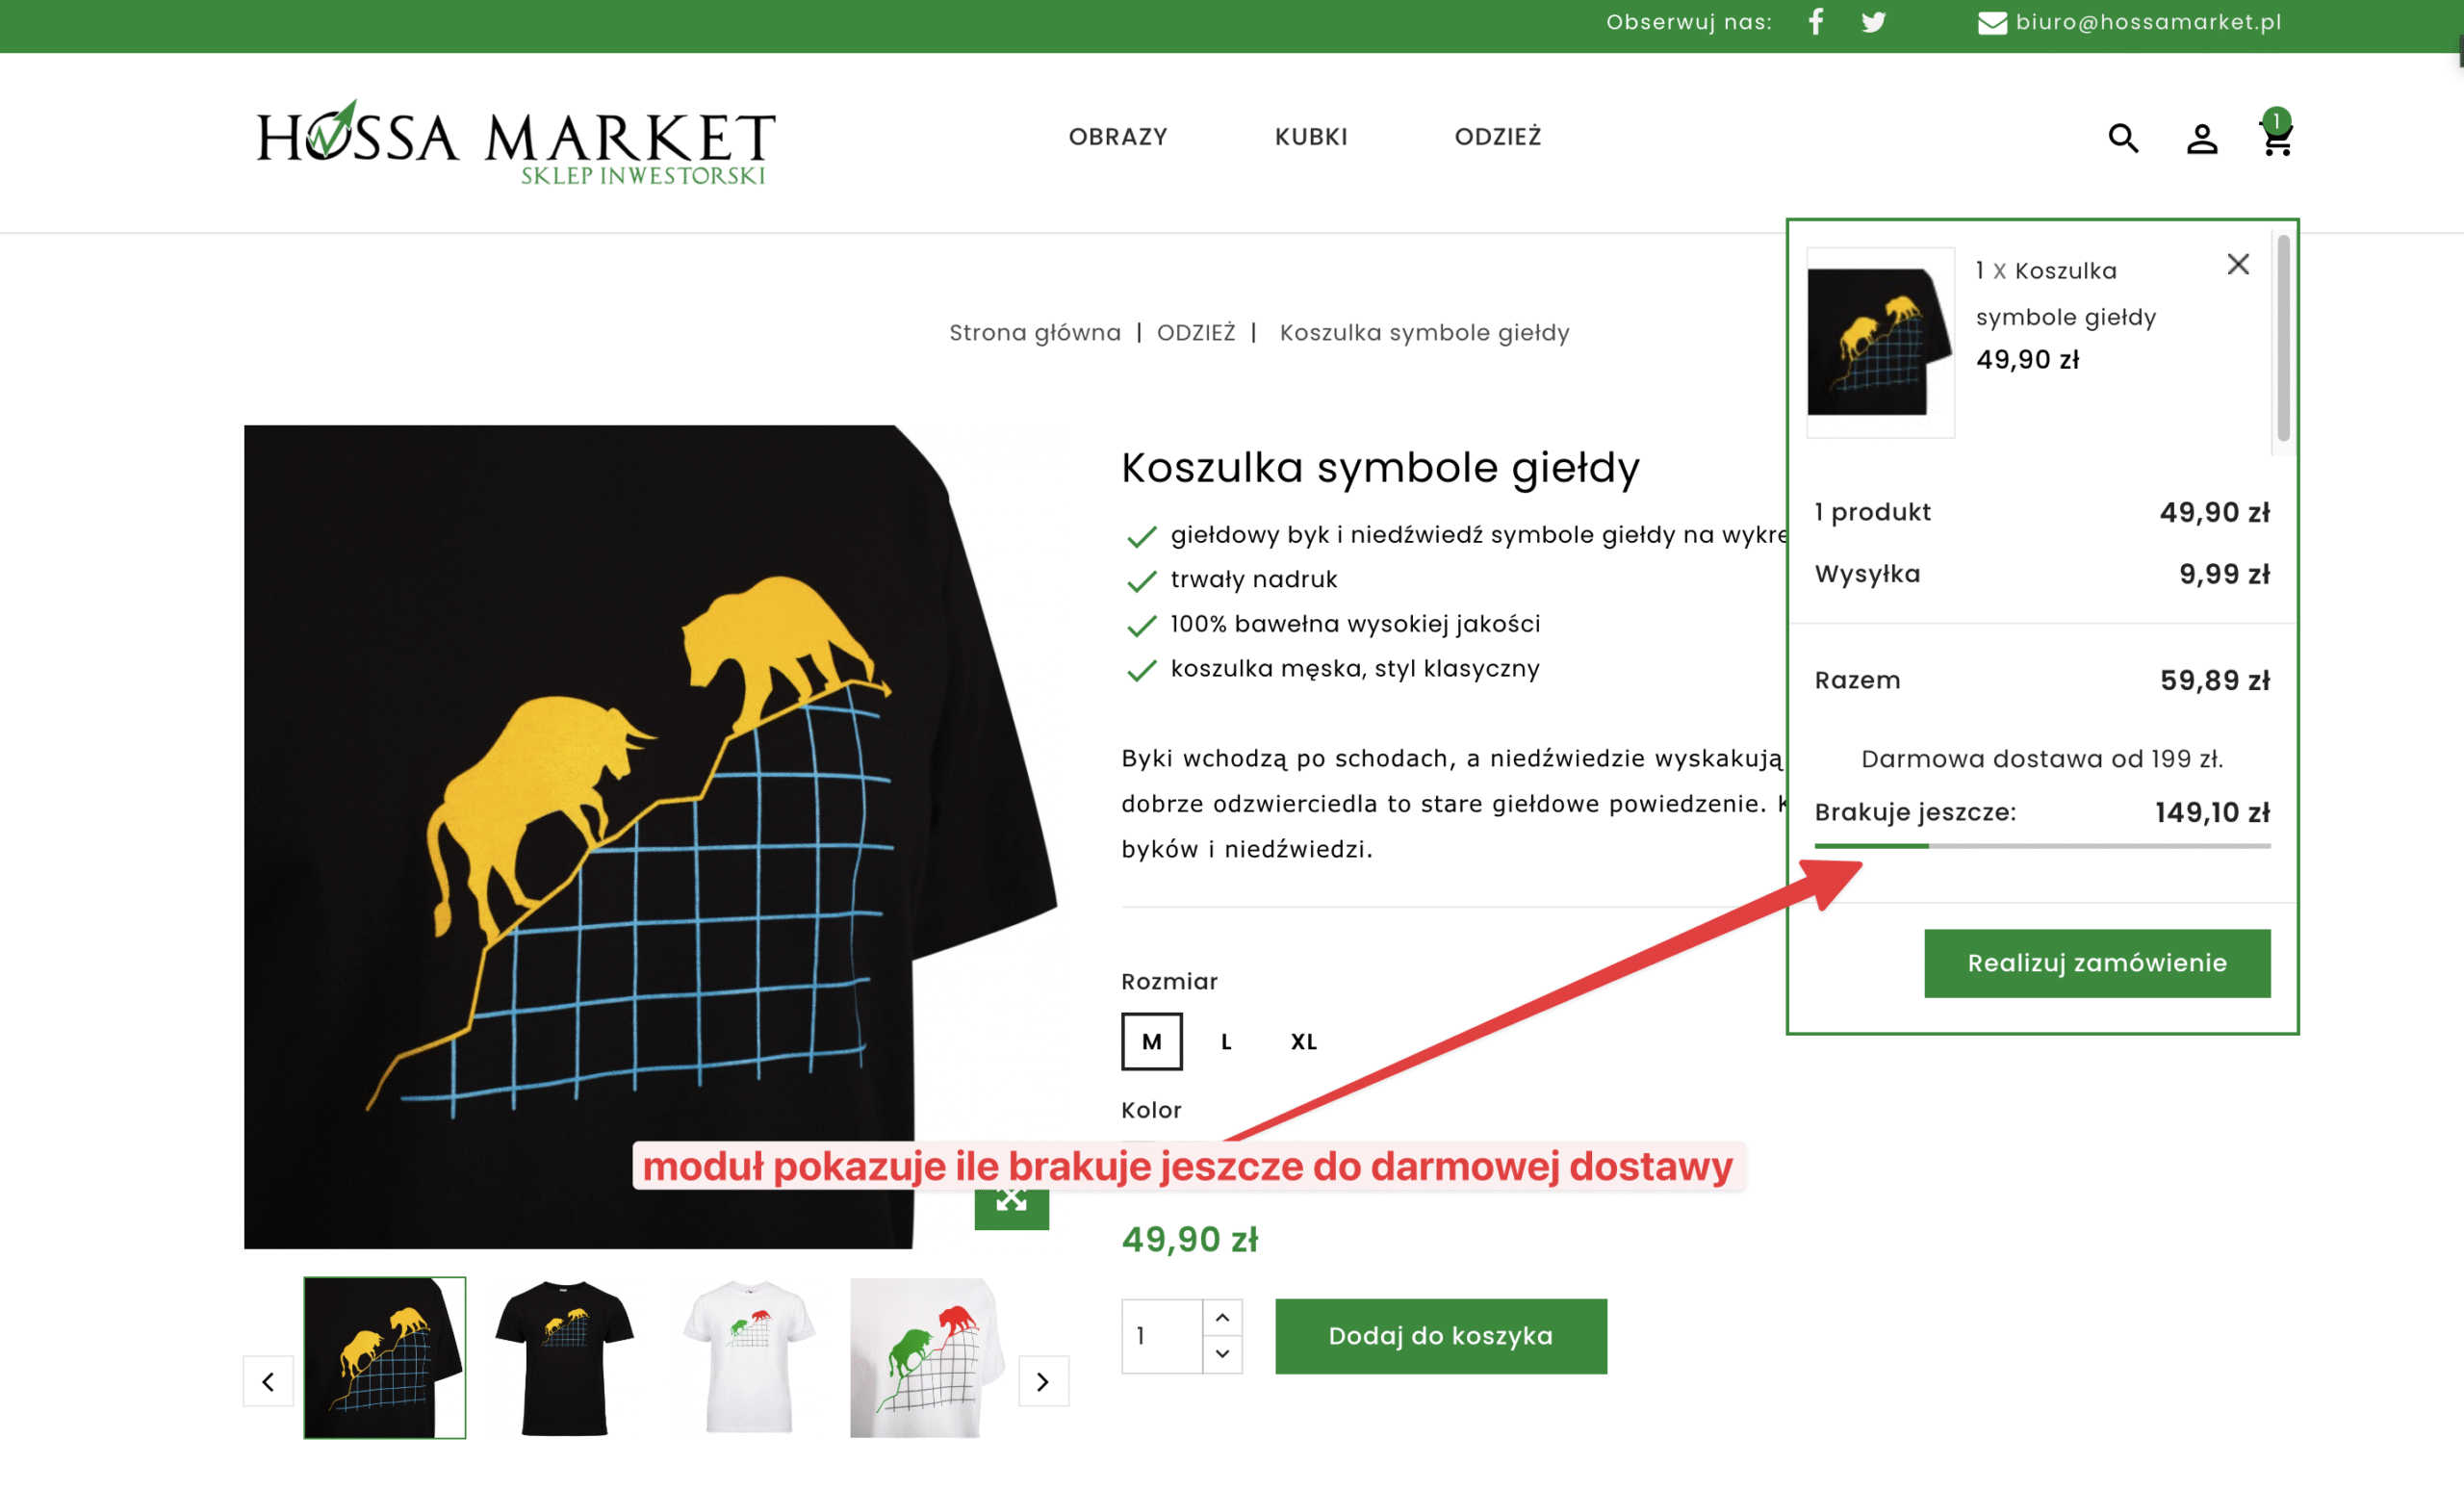Show next thumbnails with the right chevron
Image resolution: width=2464 pixels, height=1490 pixels.
coord(1043,1381)
